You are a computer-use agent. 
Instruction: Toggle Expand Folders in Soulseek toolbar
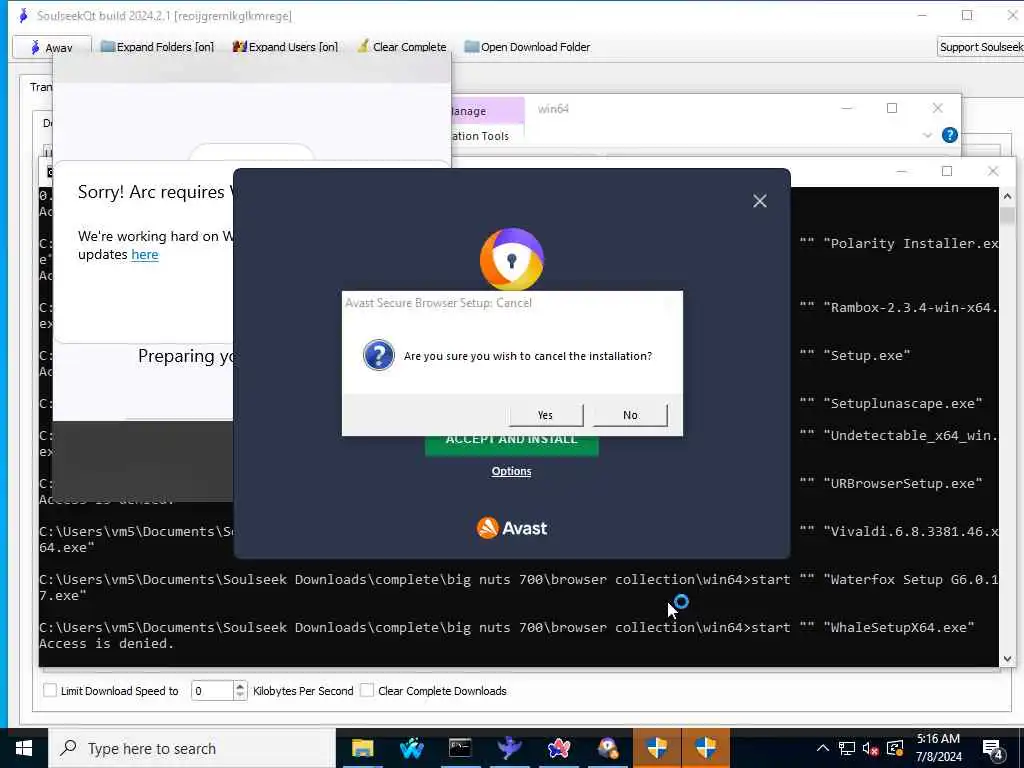tap(157, 47)
